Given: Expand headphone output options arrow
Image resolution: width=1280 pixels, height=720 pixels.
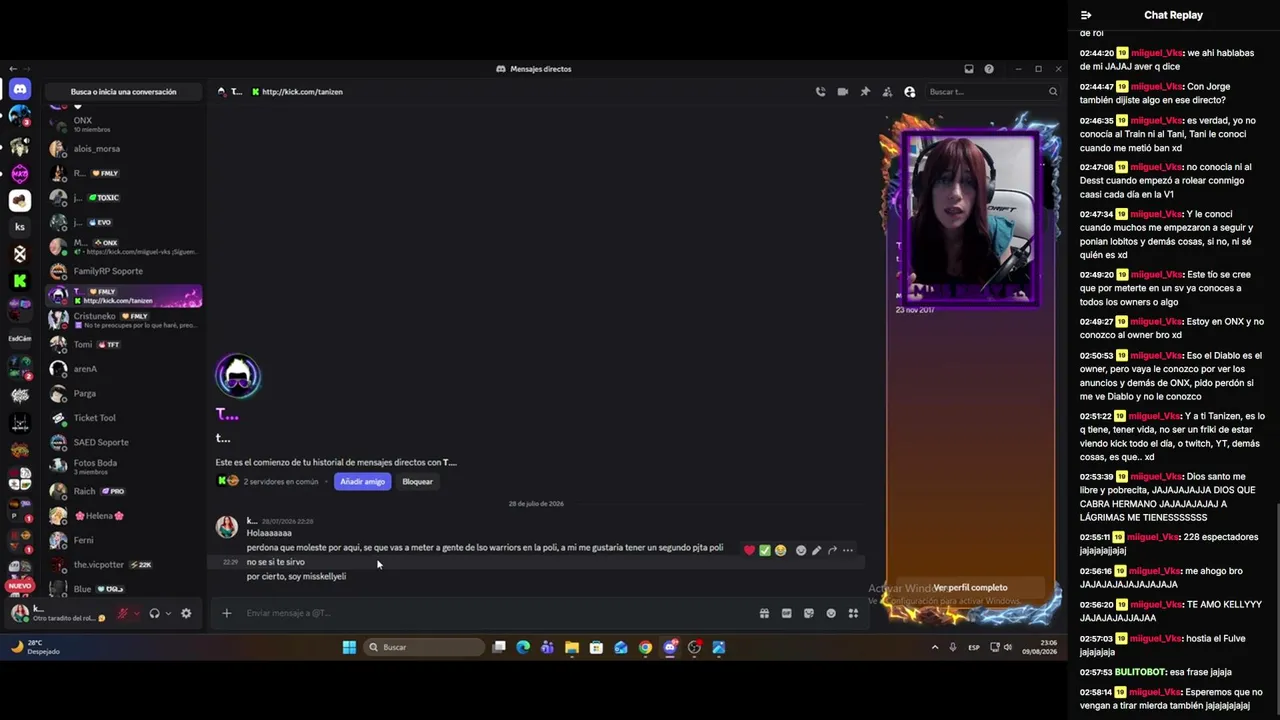Looking at the screenshot, I should (x=168, y=613).
